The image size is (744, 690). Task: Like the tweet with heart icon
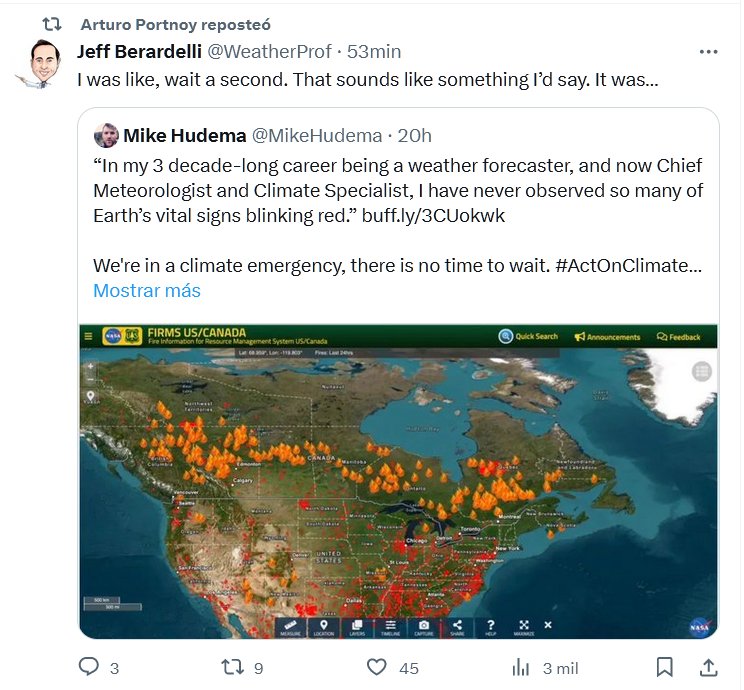tap(377, 667)
